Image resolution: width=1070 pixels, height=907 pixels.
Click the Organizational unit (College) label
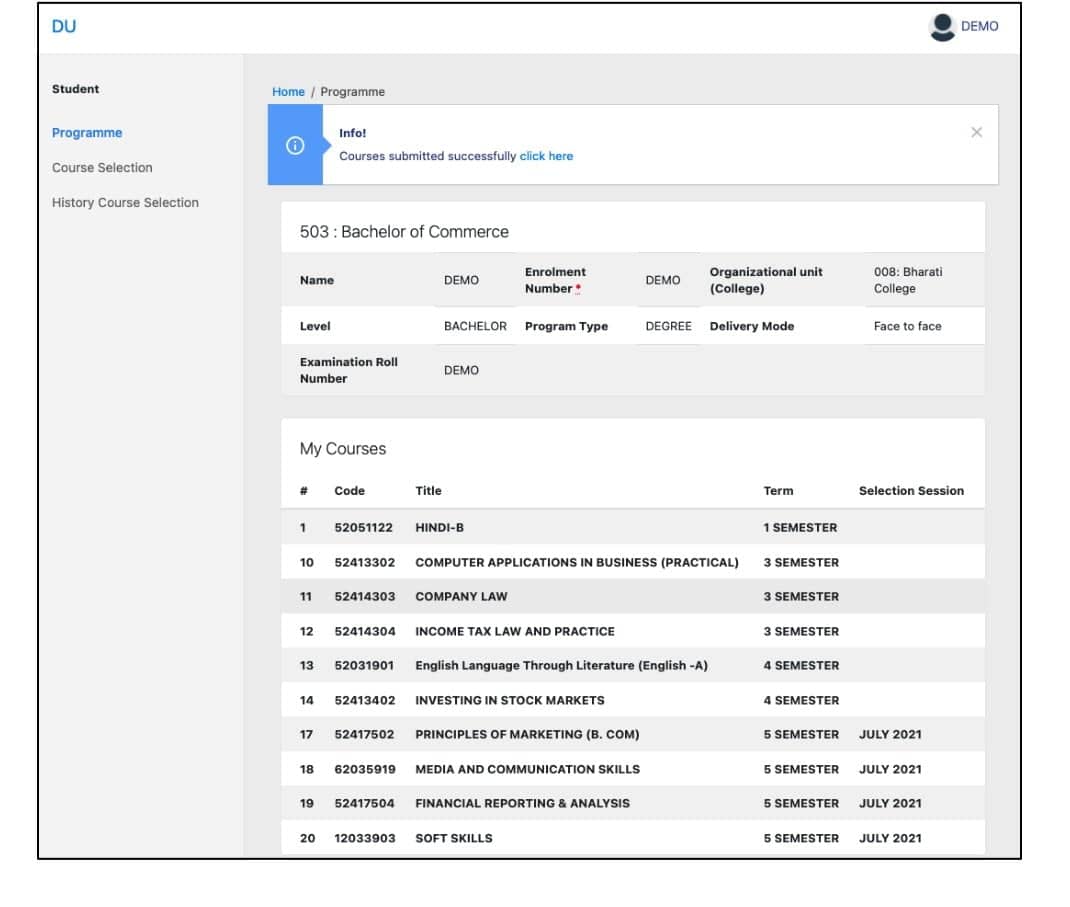766,280
